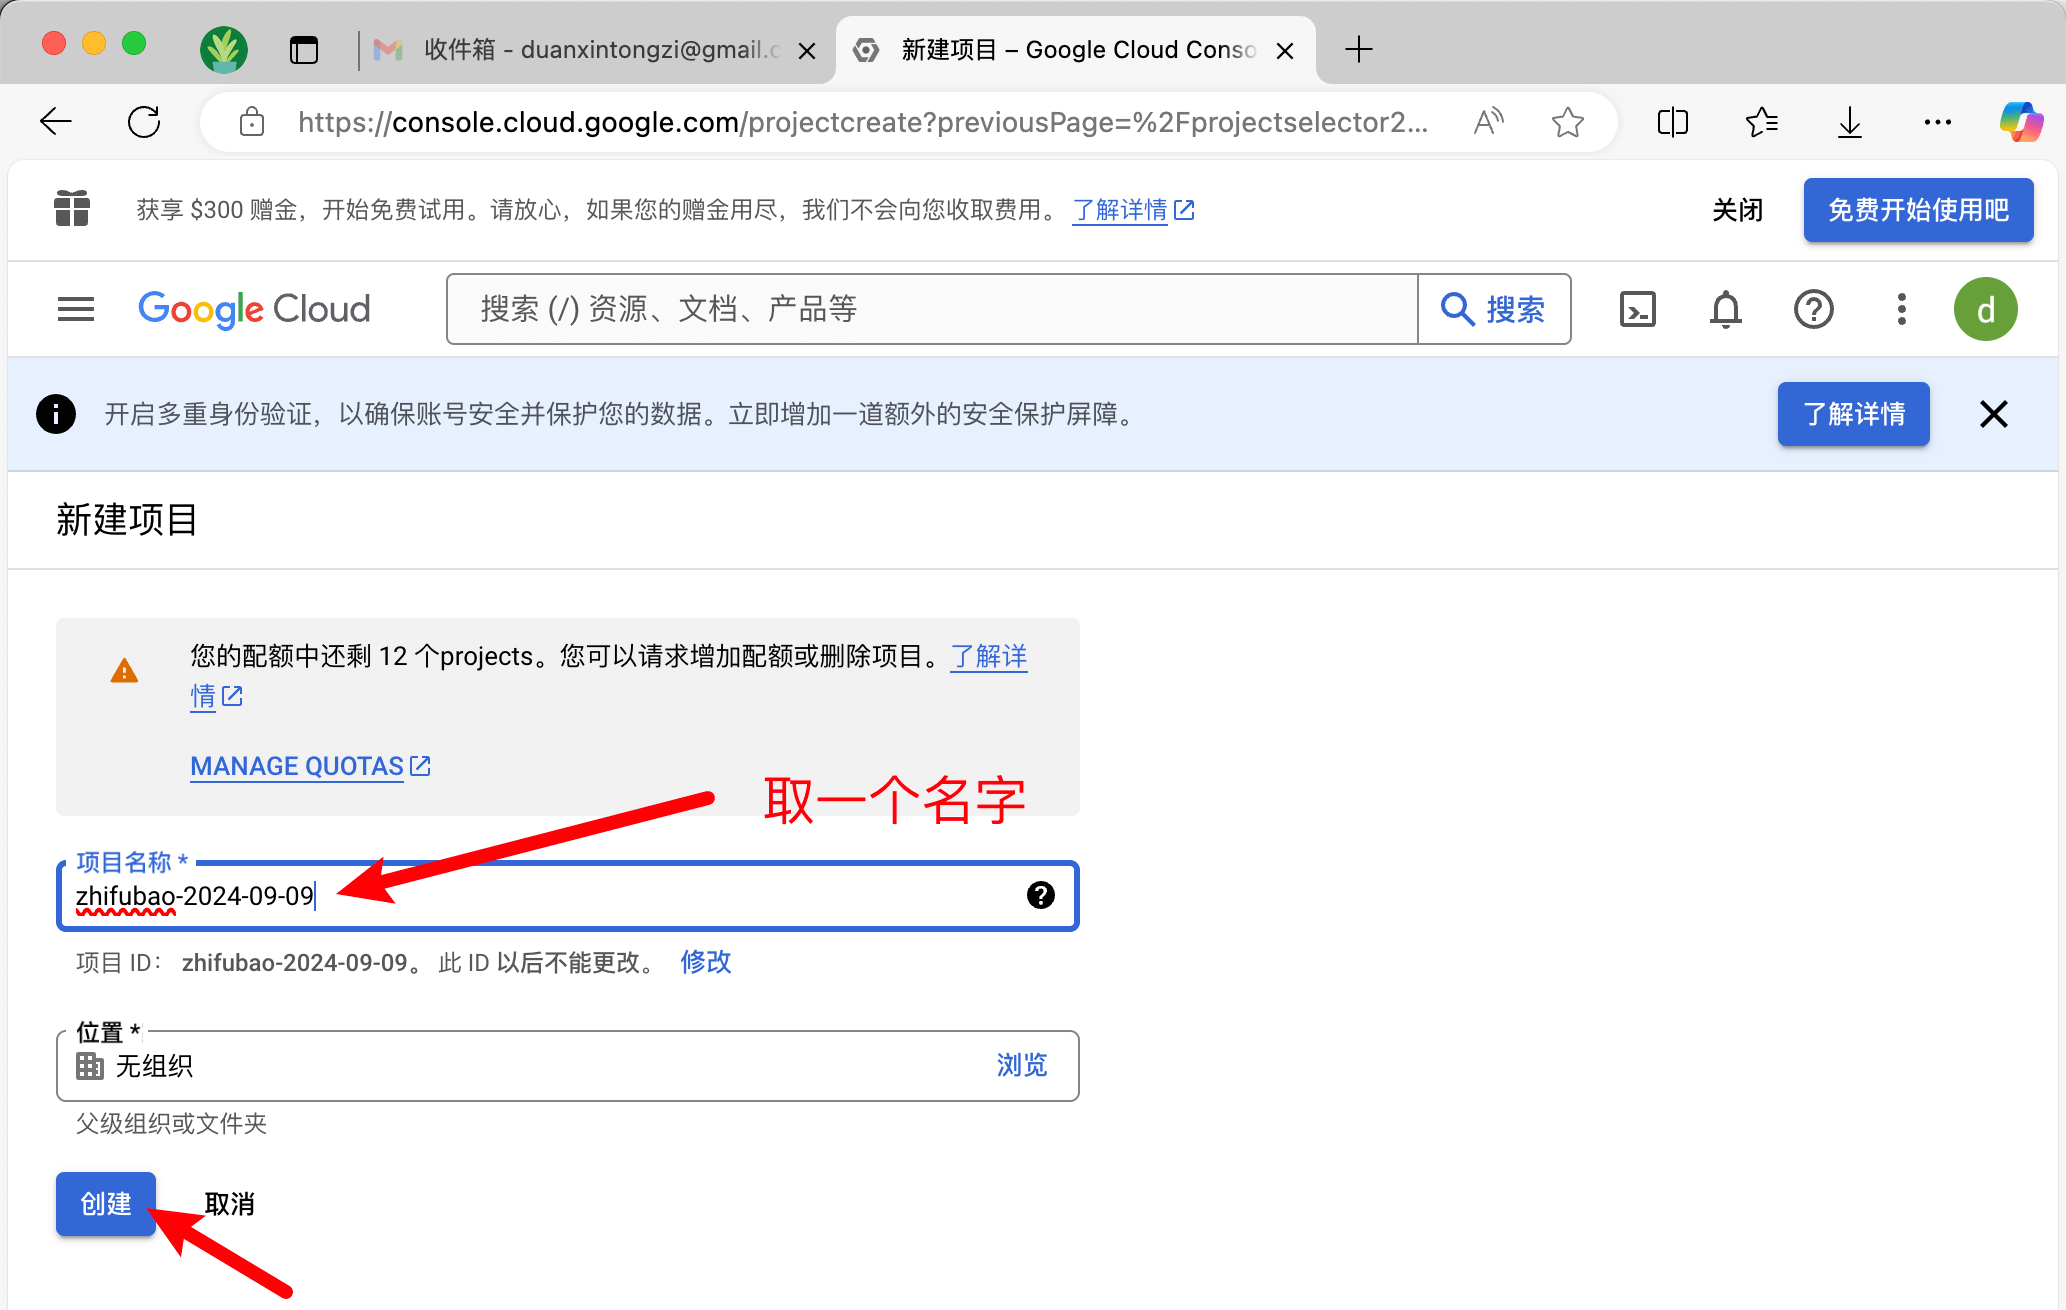Click the project name help tooltip icon
2066x1310 pixels.
[1040, 895]
